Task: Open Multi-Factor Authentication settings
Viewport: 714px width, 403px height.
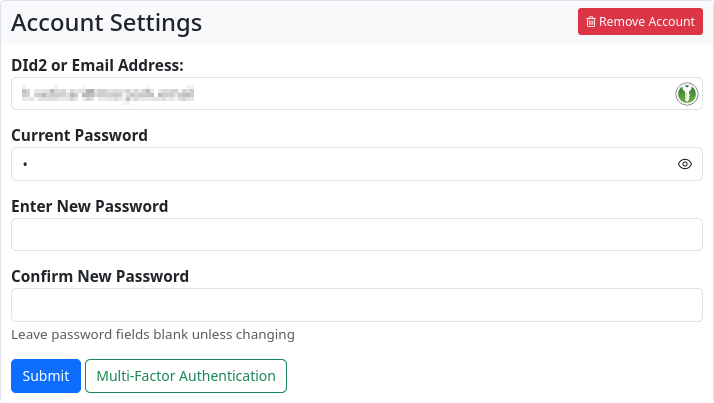Action: 186,376
